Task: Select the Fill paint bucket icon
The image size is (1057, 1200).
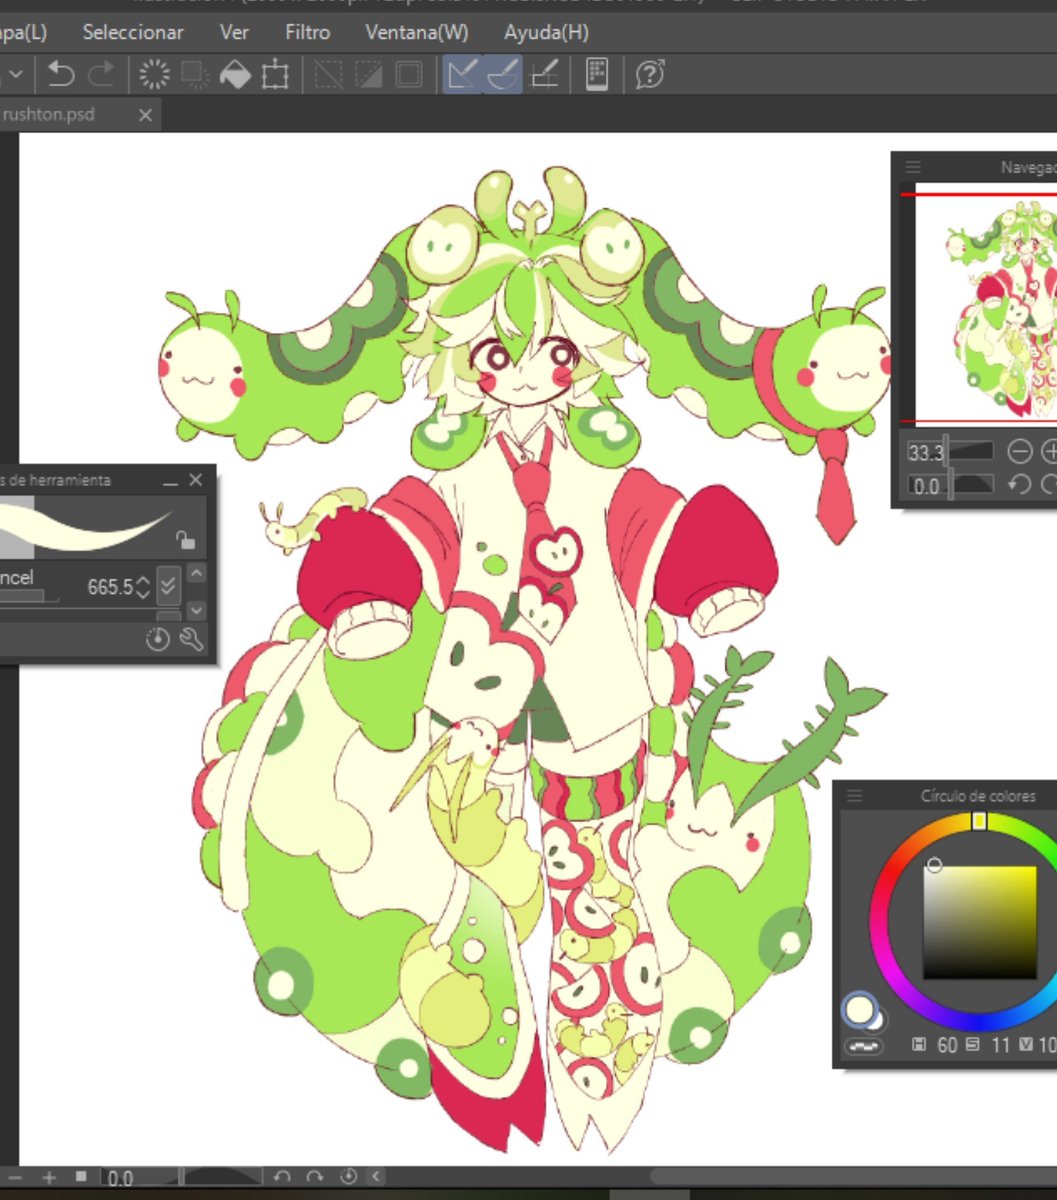Action: [x=235, y=75]
